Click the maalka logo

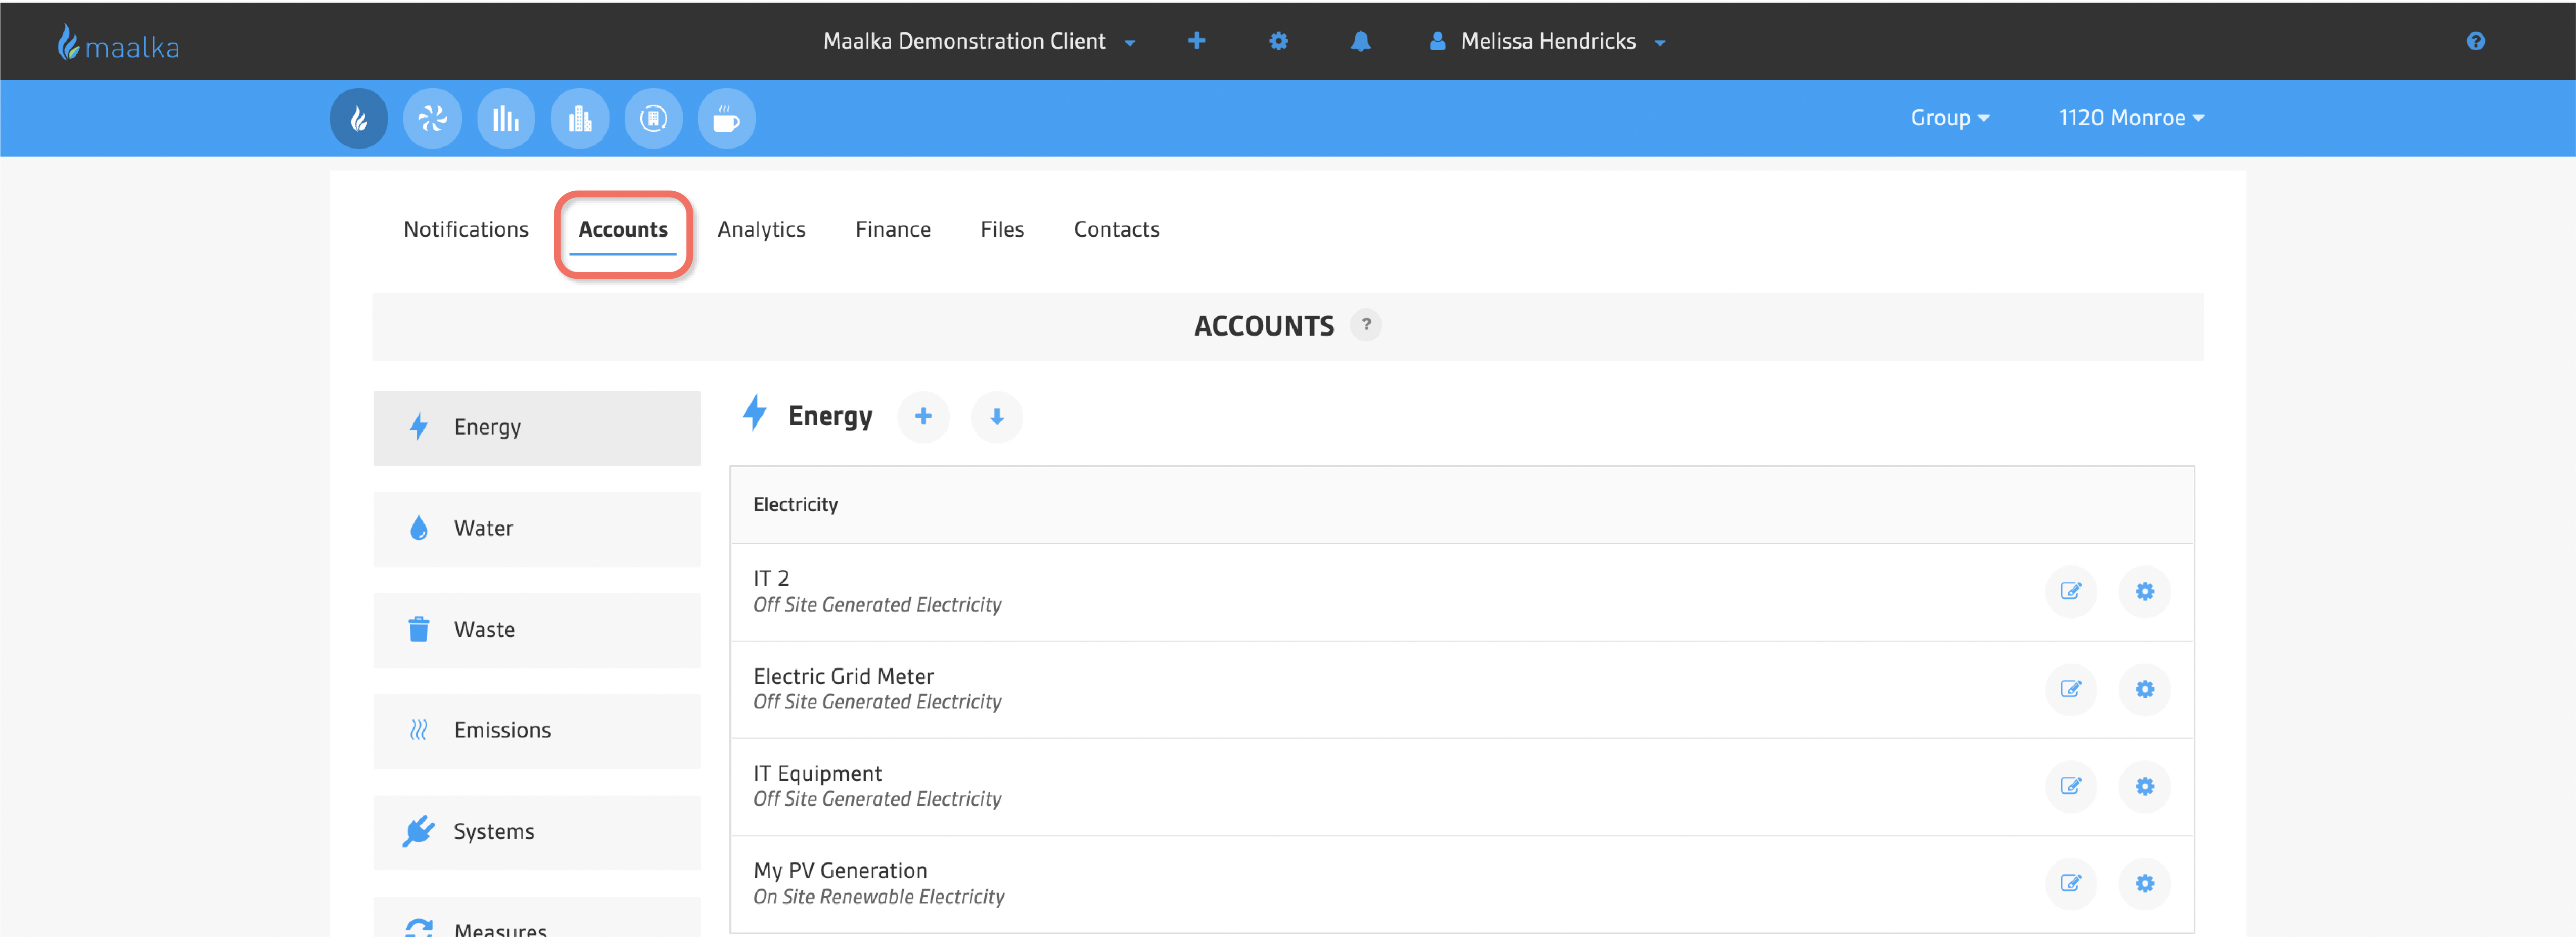tap(118, 43)
